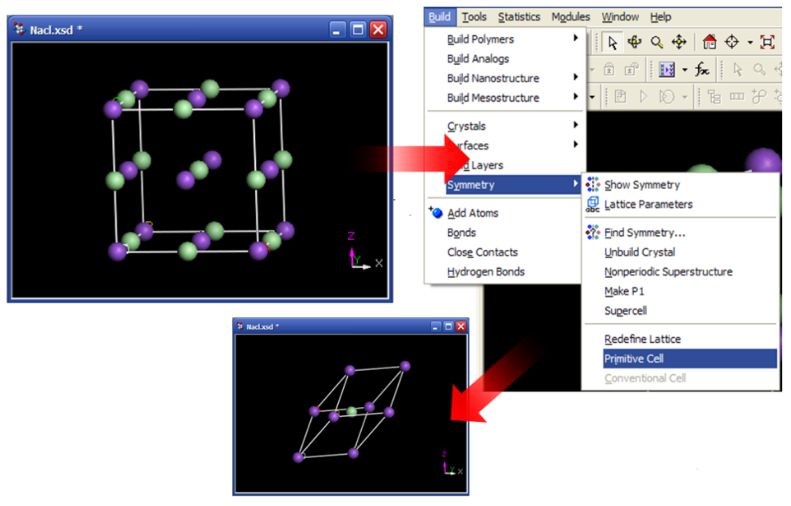Click the fit-to-view bracket icon

[x=767, y=42]
